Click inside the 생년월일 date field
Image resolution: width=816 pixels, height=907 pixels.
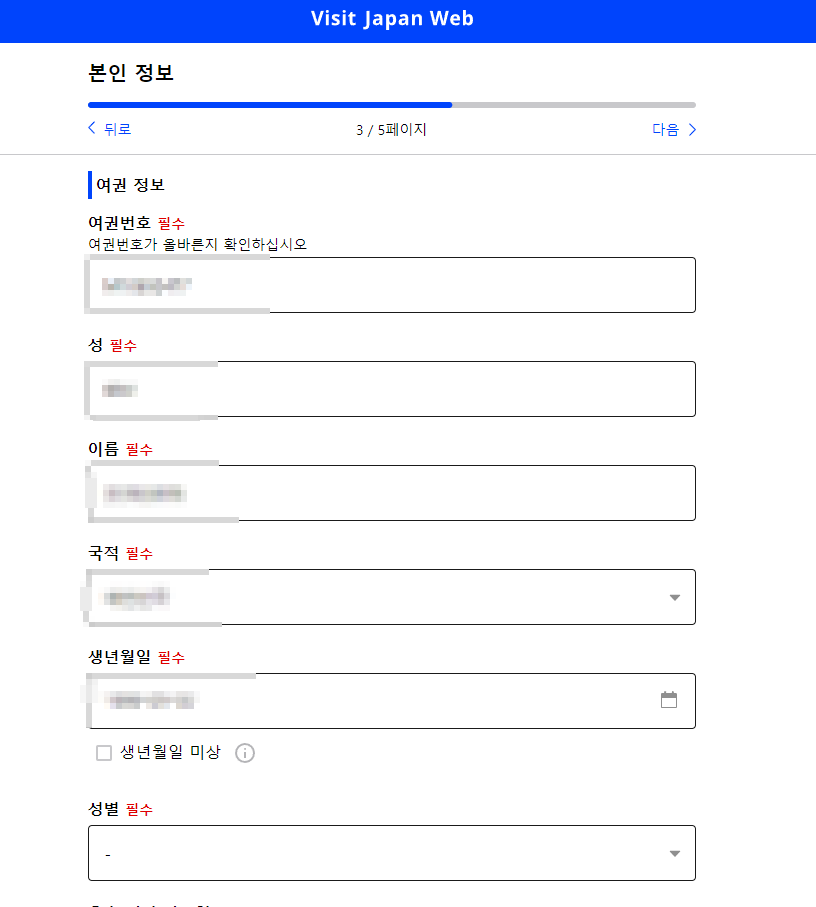click(x=380, y=701)
